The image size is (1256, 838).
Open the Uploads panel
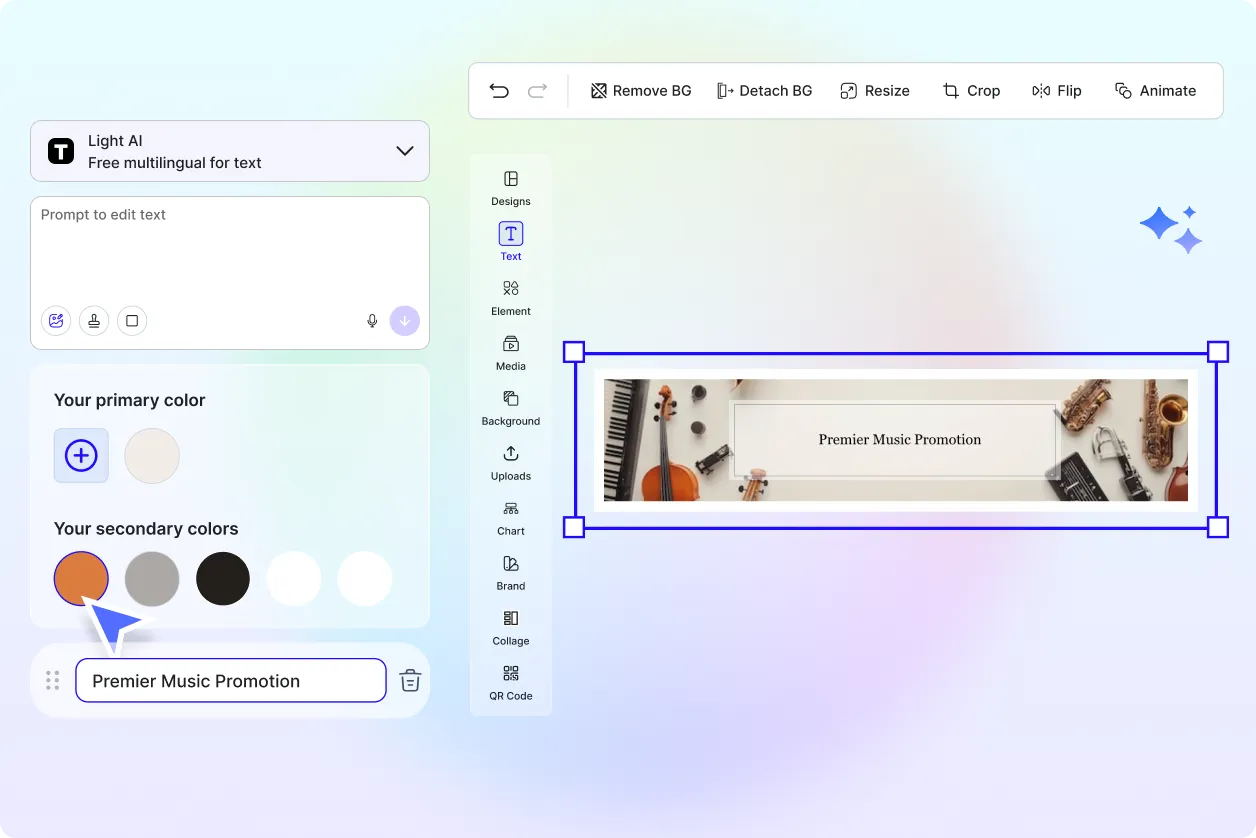(511, 463)
